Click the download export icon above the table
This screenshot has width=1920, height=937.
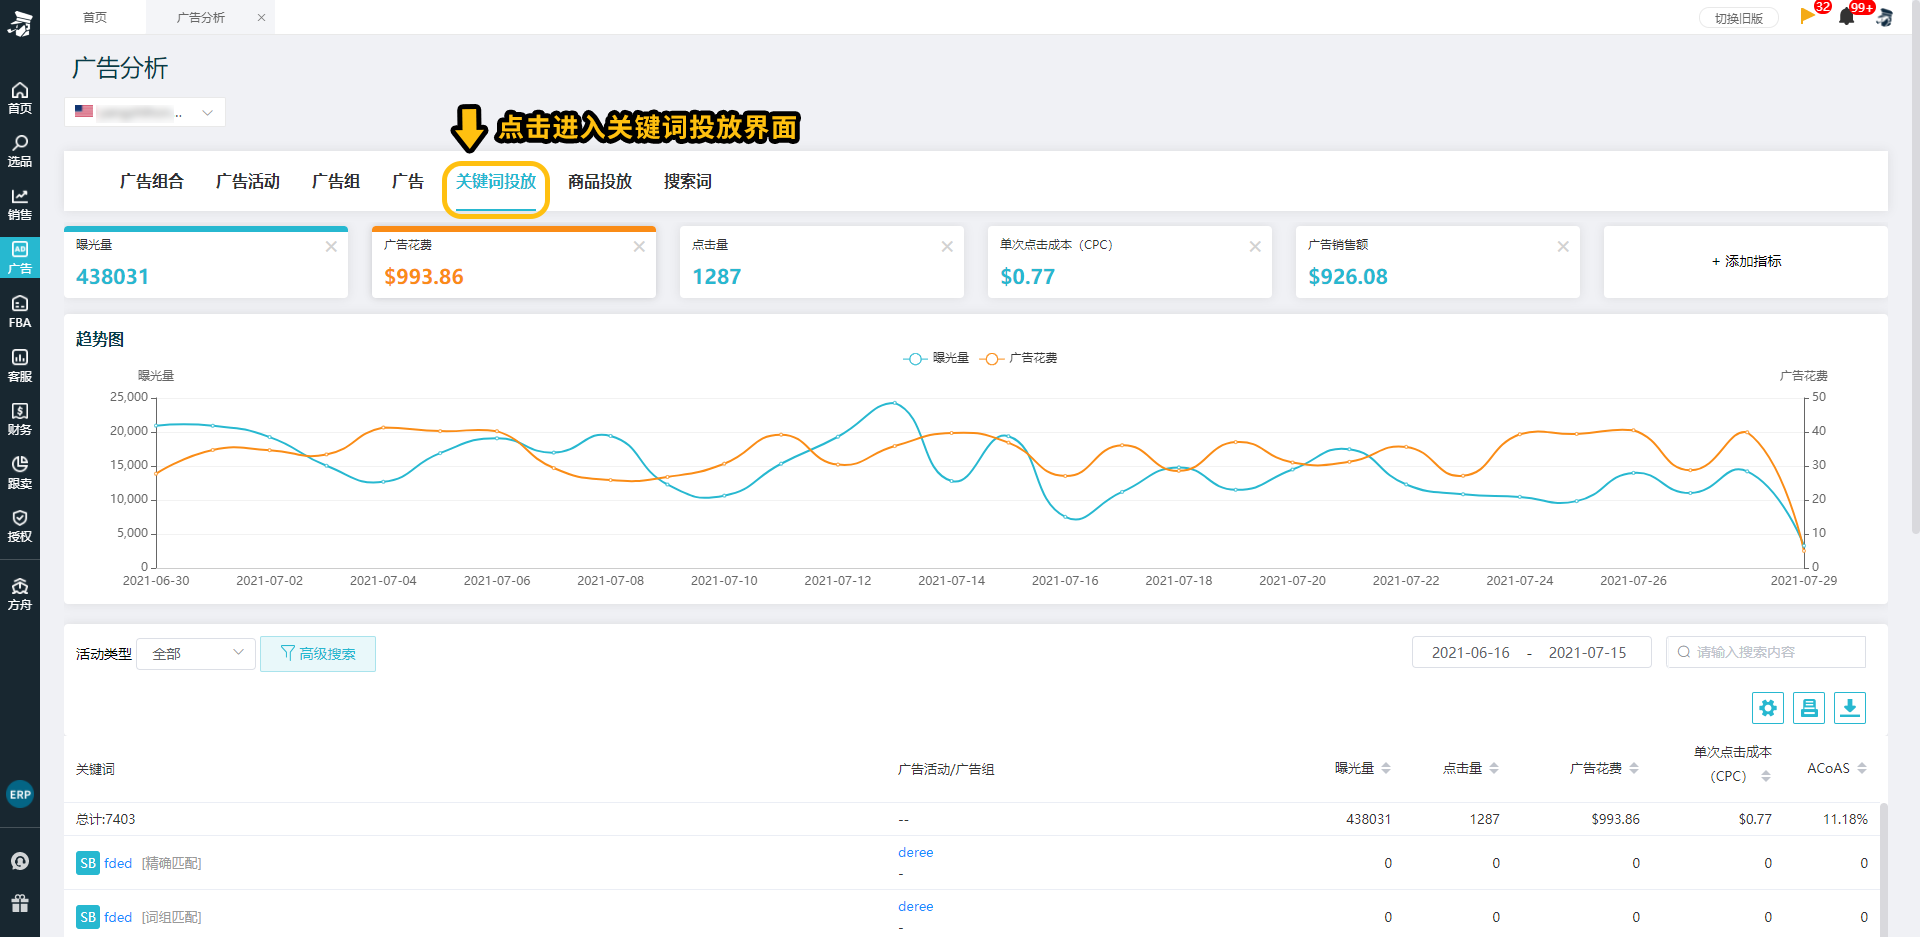click(1850, 708)
